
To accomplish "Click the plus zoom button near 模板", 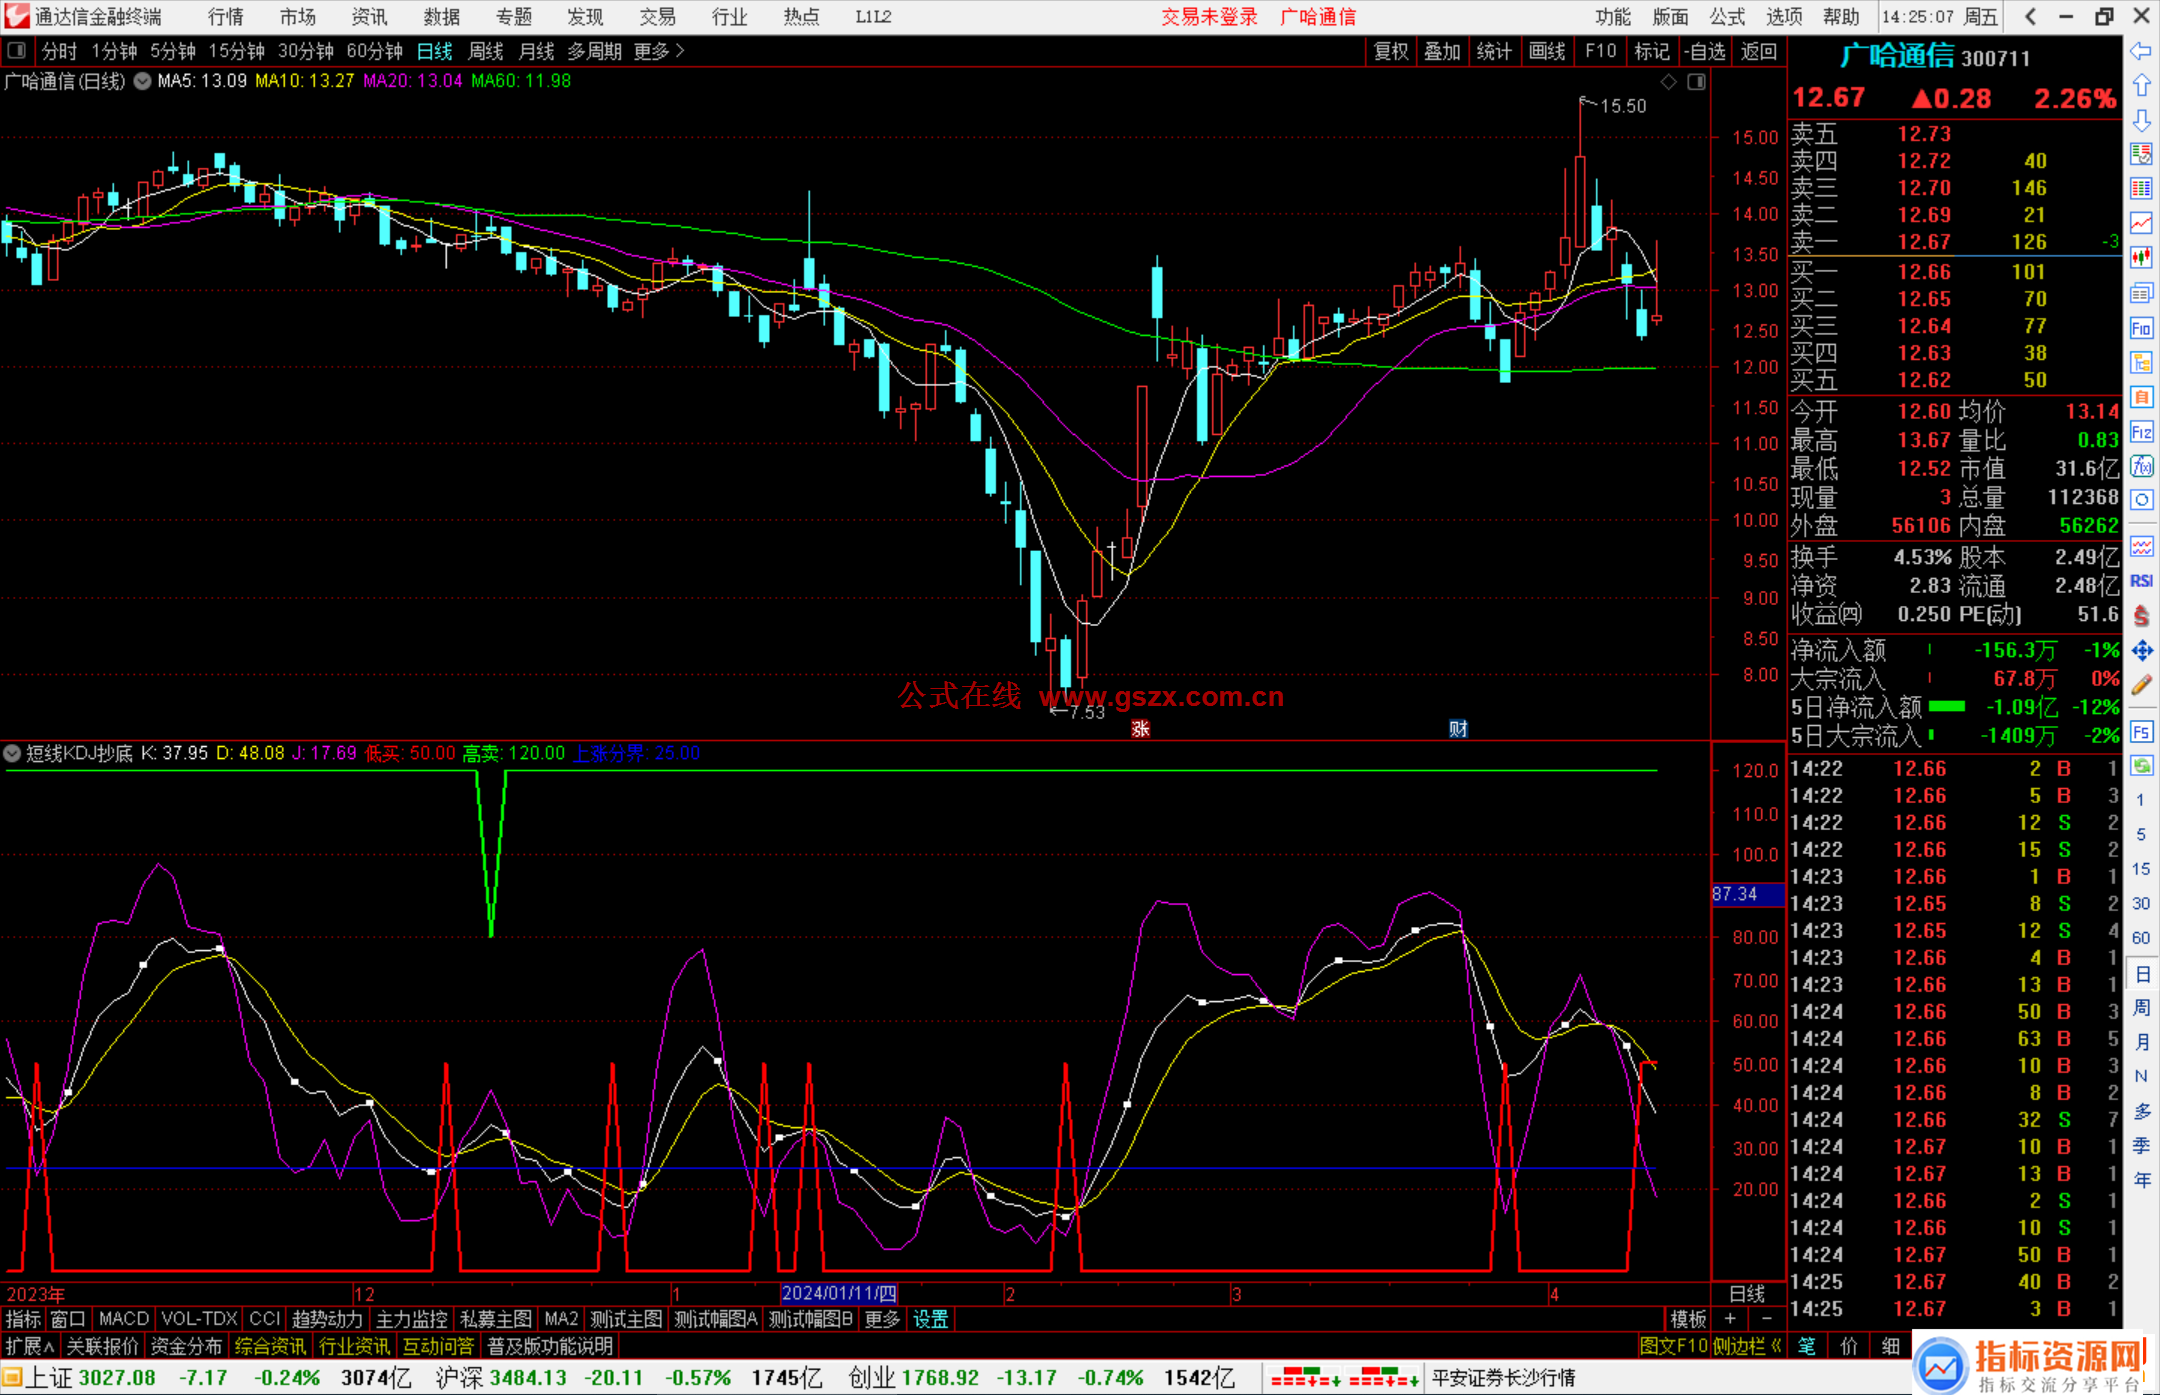I will [x=1730, y=1319].
